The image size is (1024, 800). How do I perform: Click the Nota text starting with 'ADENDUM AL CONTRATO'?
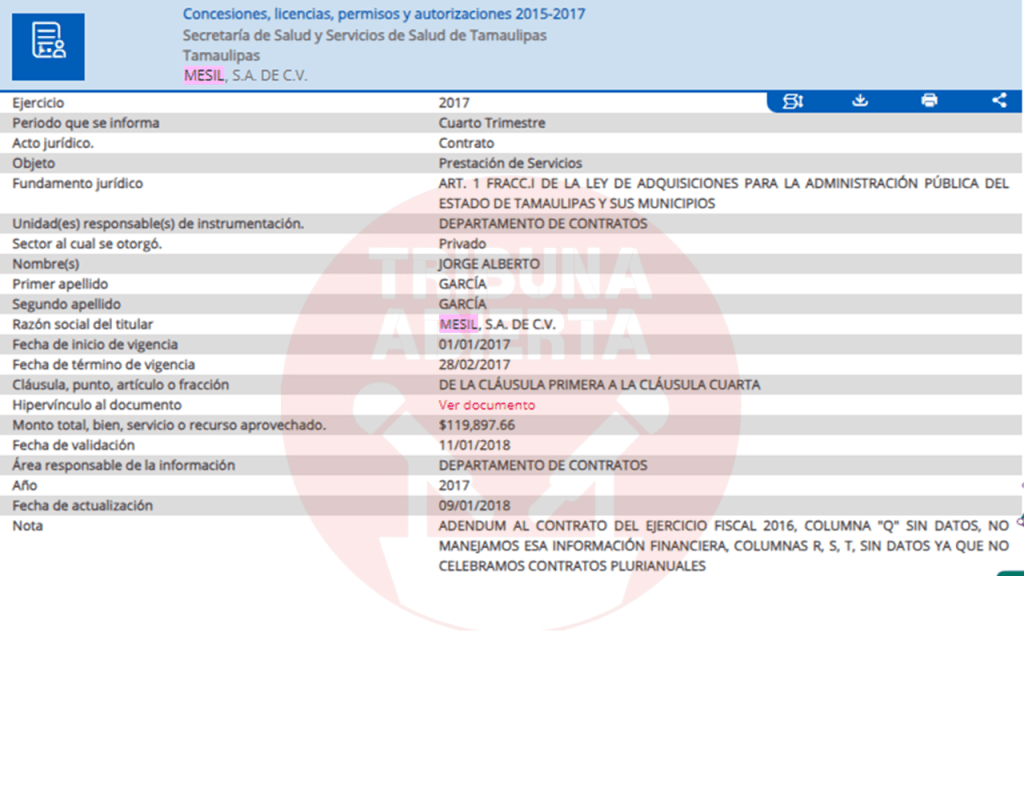click(x=723, y=525)
